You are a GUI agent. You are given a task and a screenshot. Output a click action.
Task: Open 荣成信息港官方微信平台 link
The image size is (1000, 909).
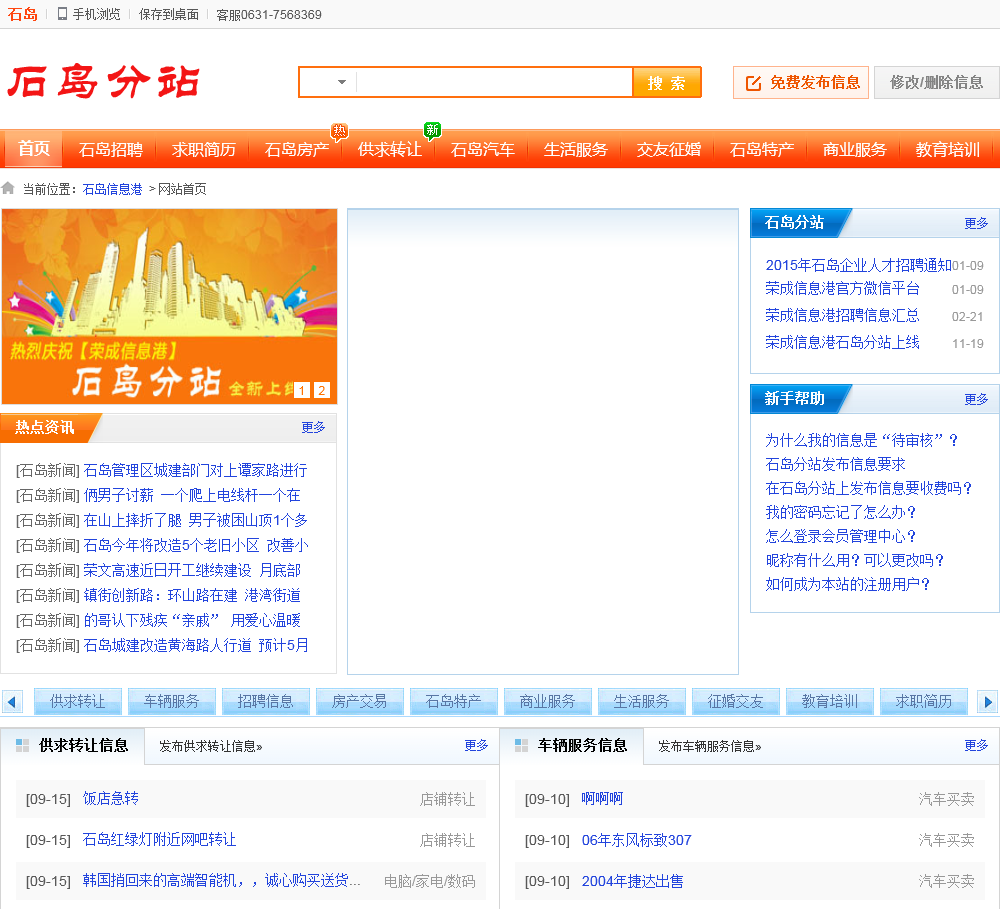(x=842, y=288)
